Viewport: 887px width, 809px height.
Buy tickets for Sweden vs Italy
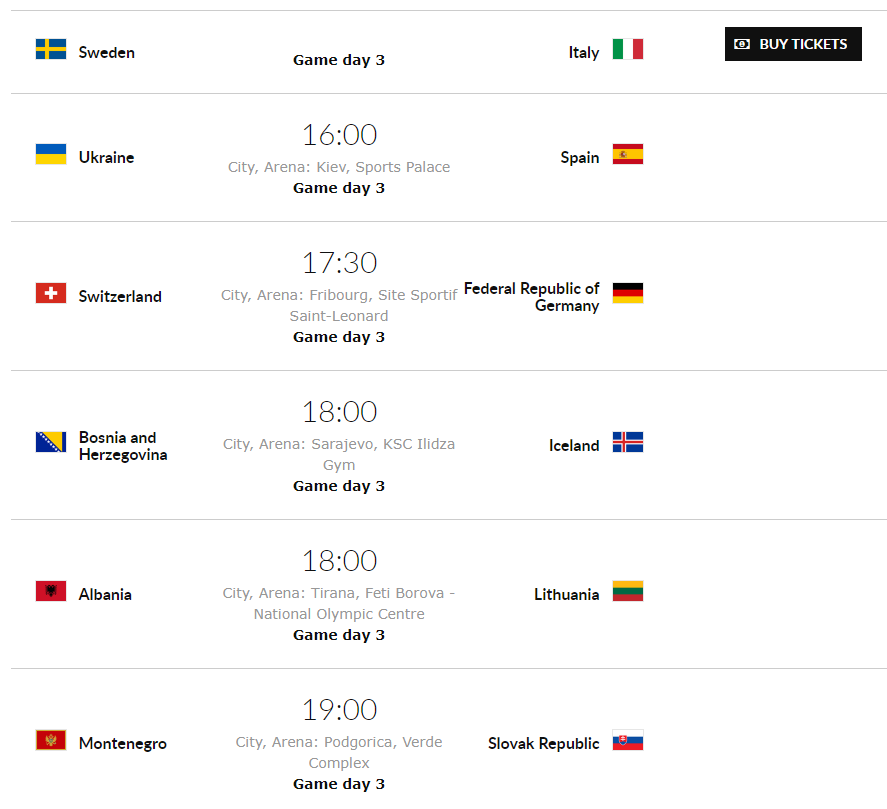click(x=793, y=44)
